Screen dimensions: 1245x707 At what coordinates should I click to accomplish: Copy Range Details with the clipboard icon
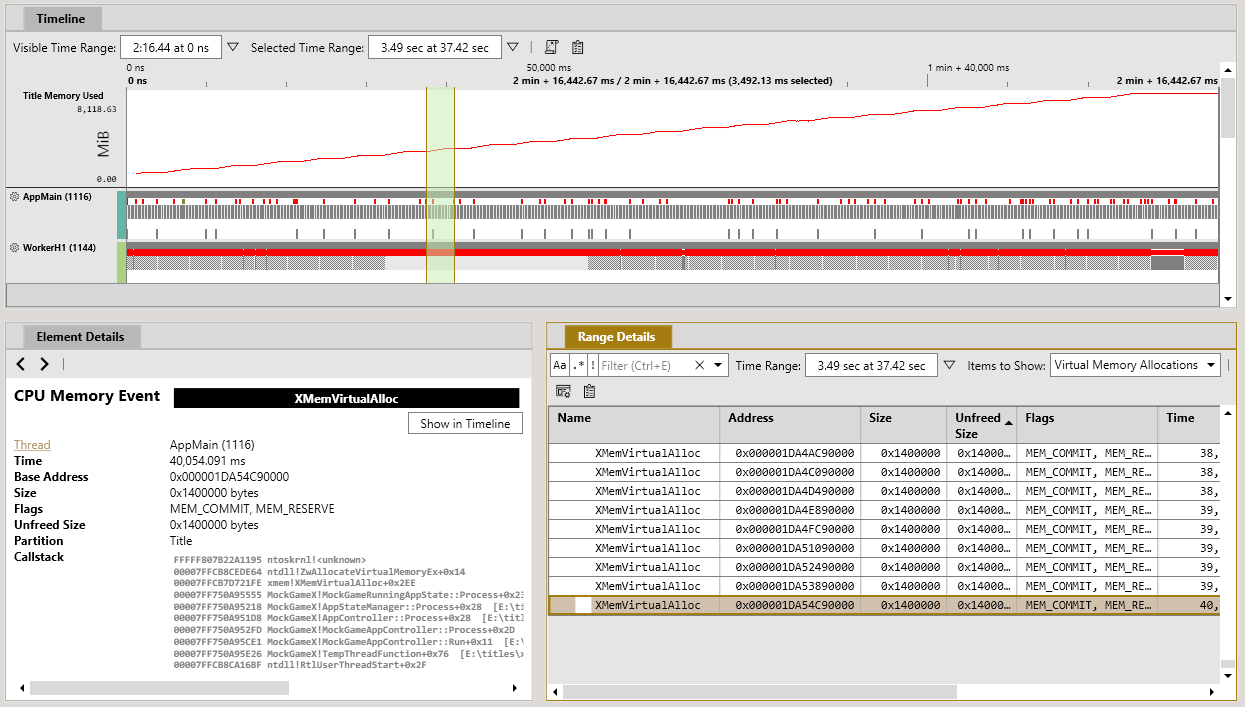point(589,391)
